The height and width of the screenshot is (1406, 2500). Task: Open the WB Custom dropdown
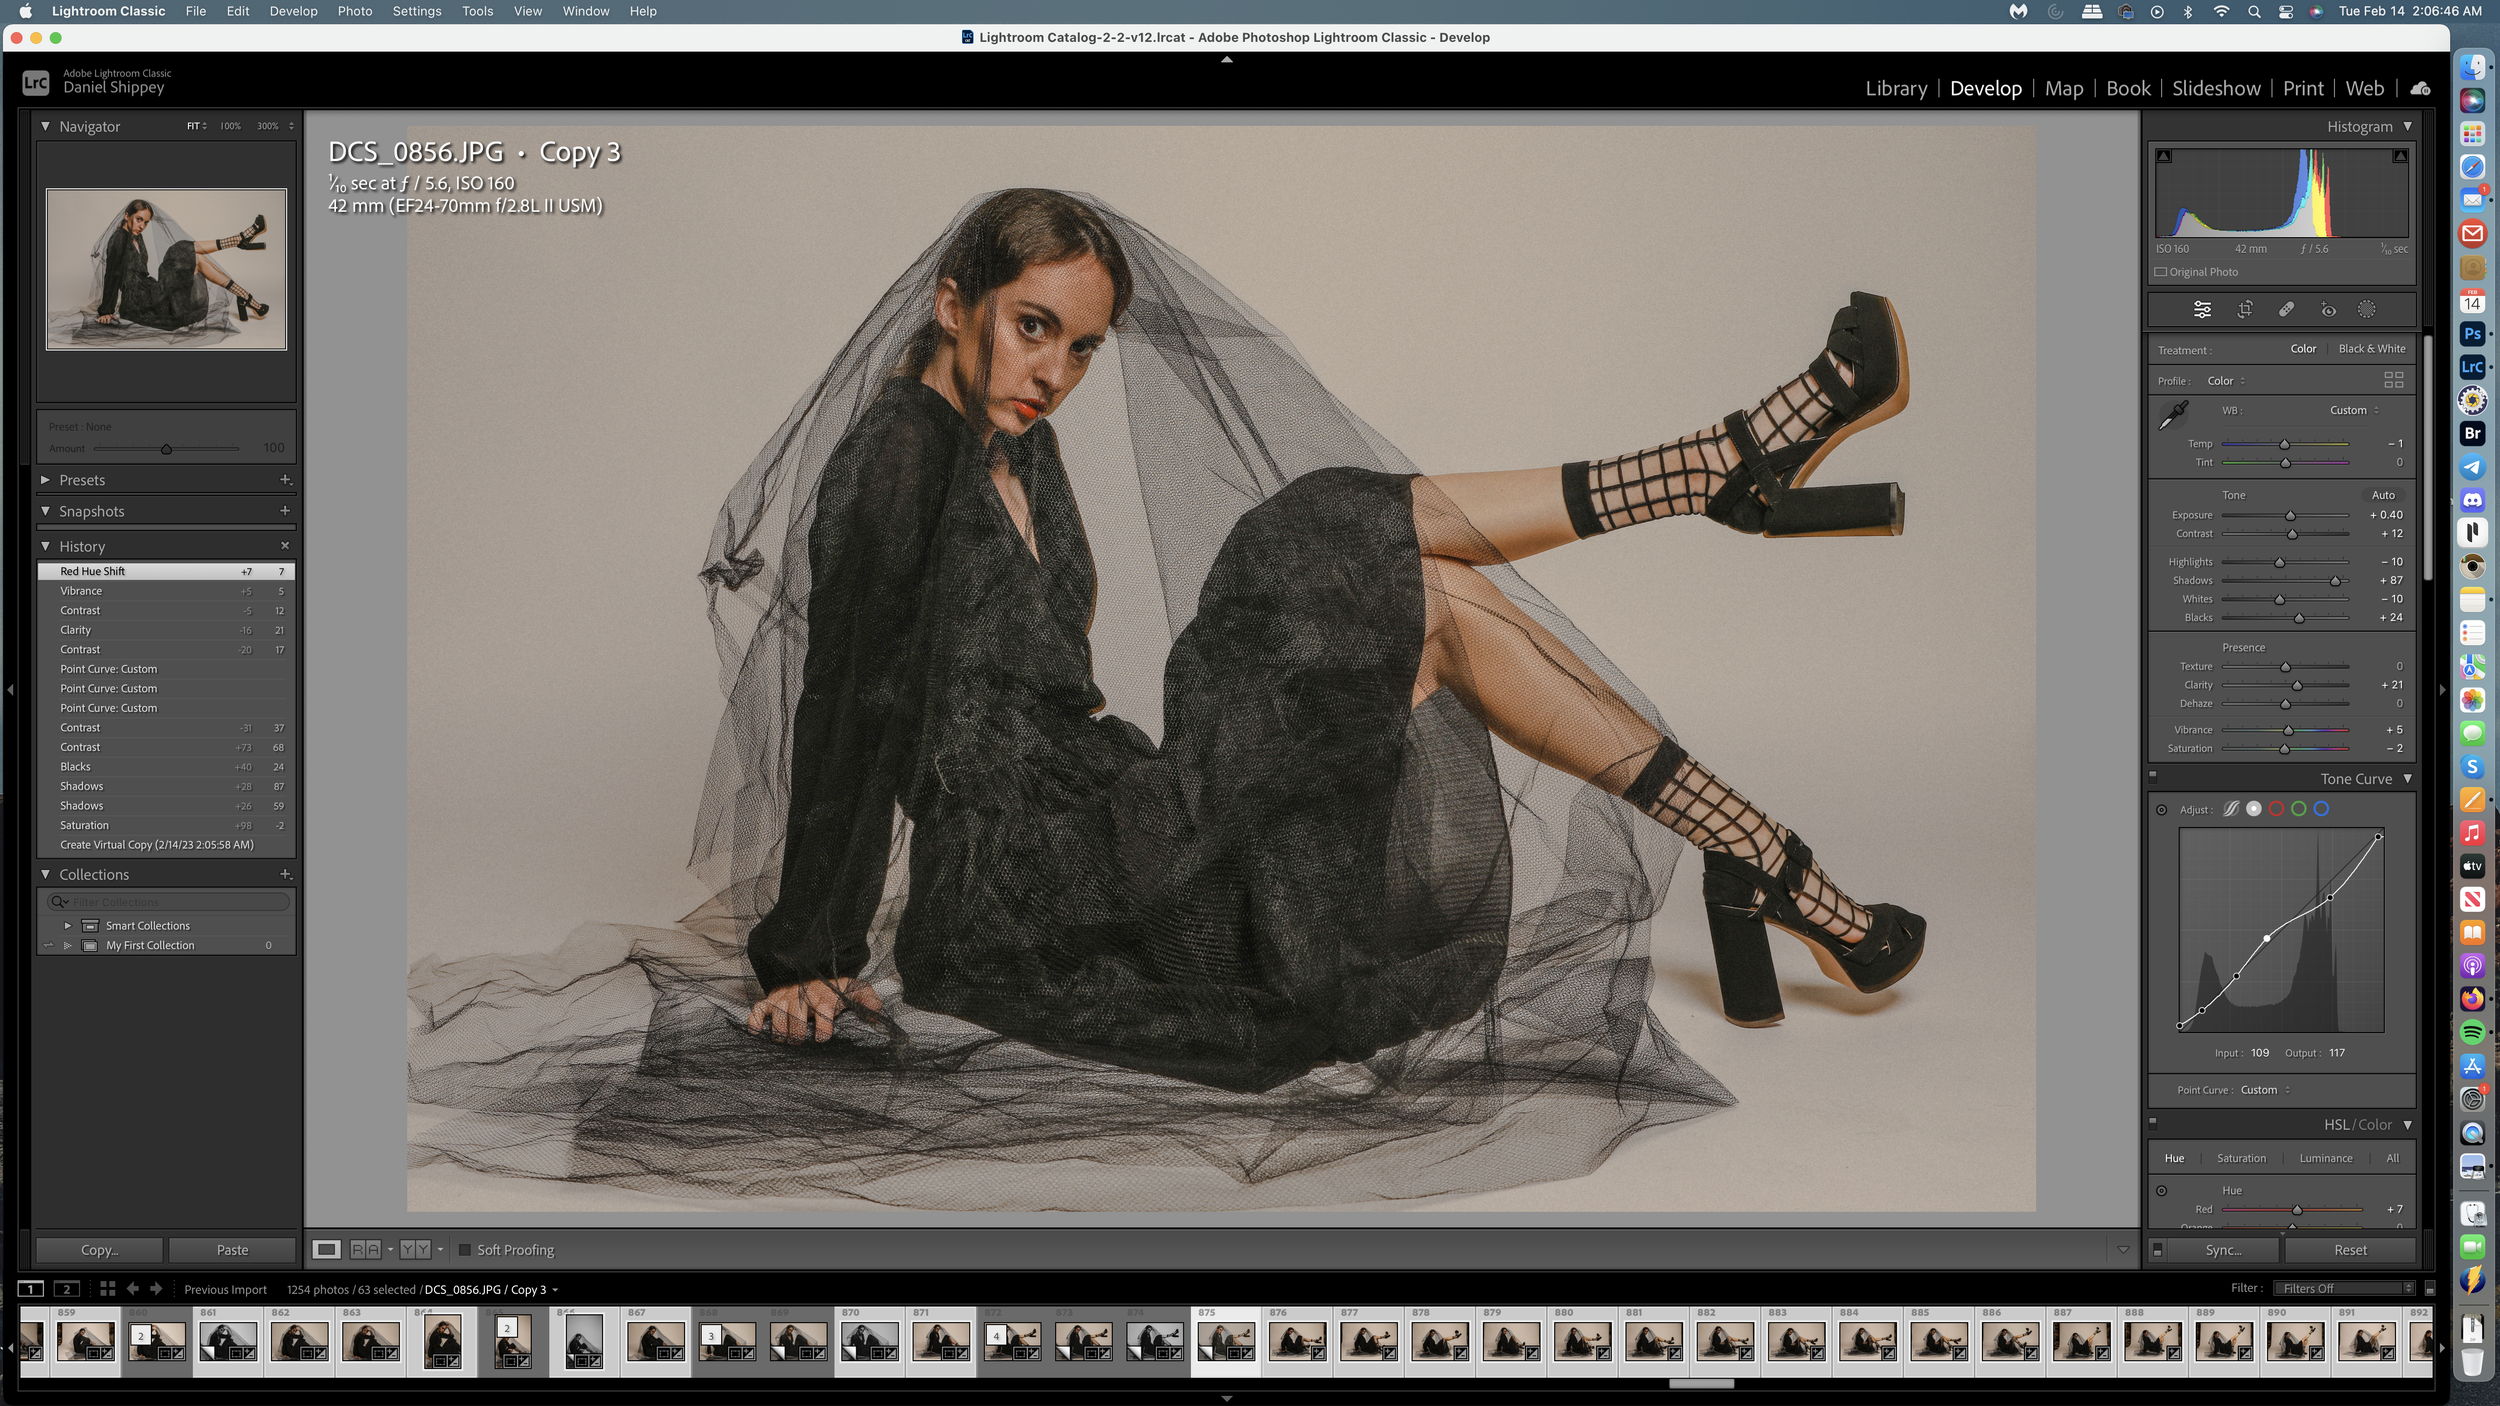pyautogui.click(x=2354, y=410)
